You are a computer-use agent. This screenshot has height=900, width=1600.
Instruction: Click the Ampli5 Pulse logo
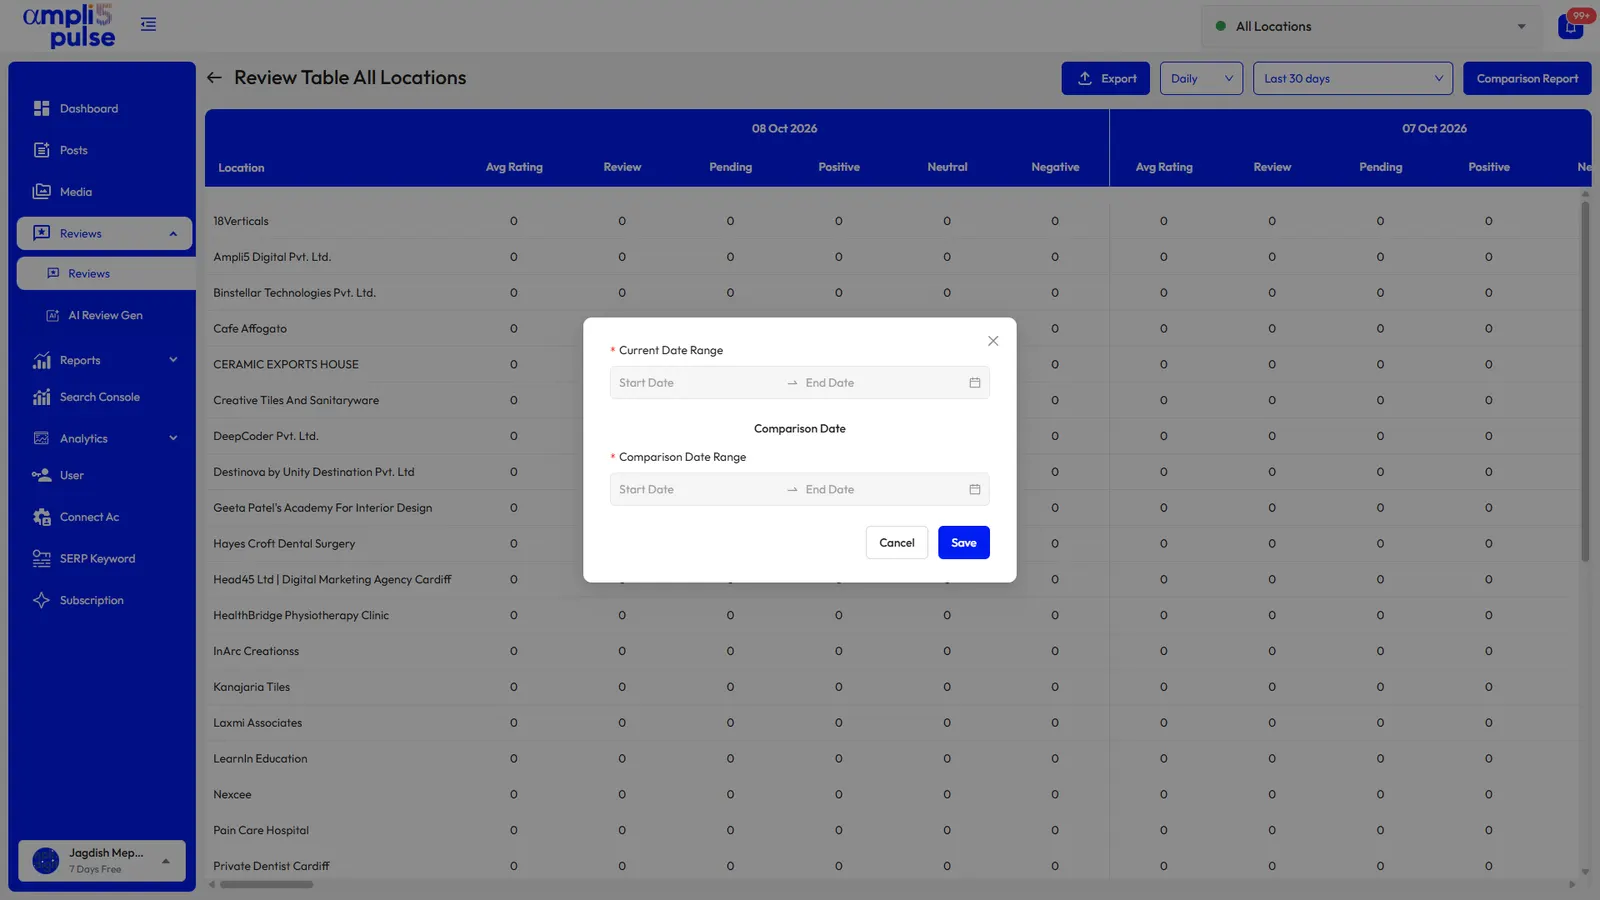[x=69, y=26]
